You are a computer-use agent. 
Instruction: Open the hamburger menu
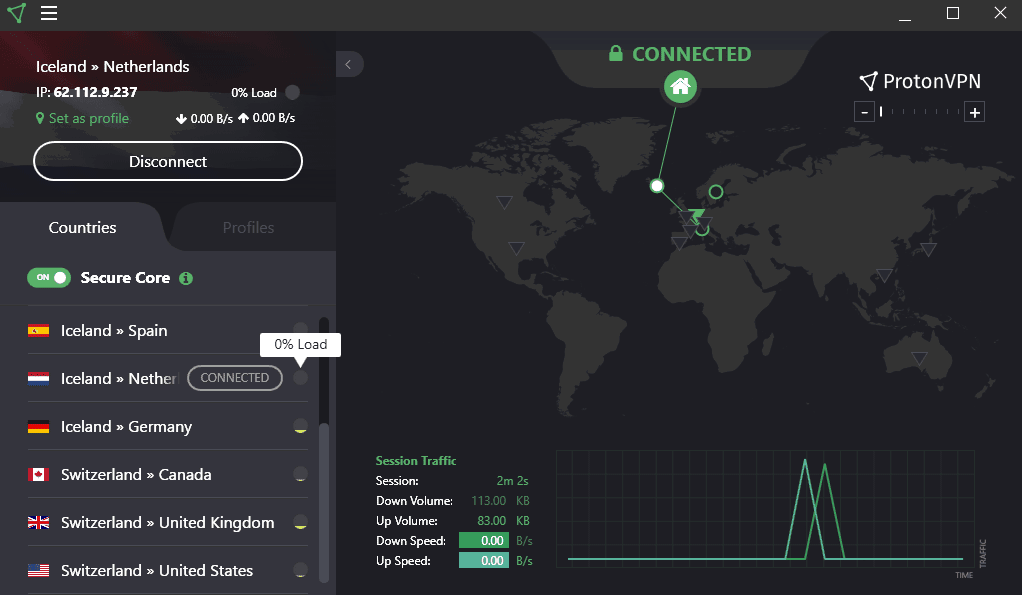pyautogui.click(x=49, y=13)
